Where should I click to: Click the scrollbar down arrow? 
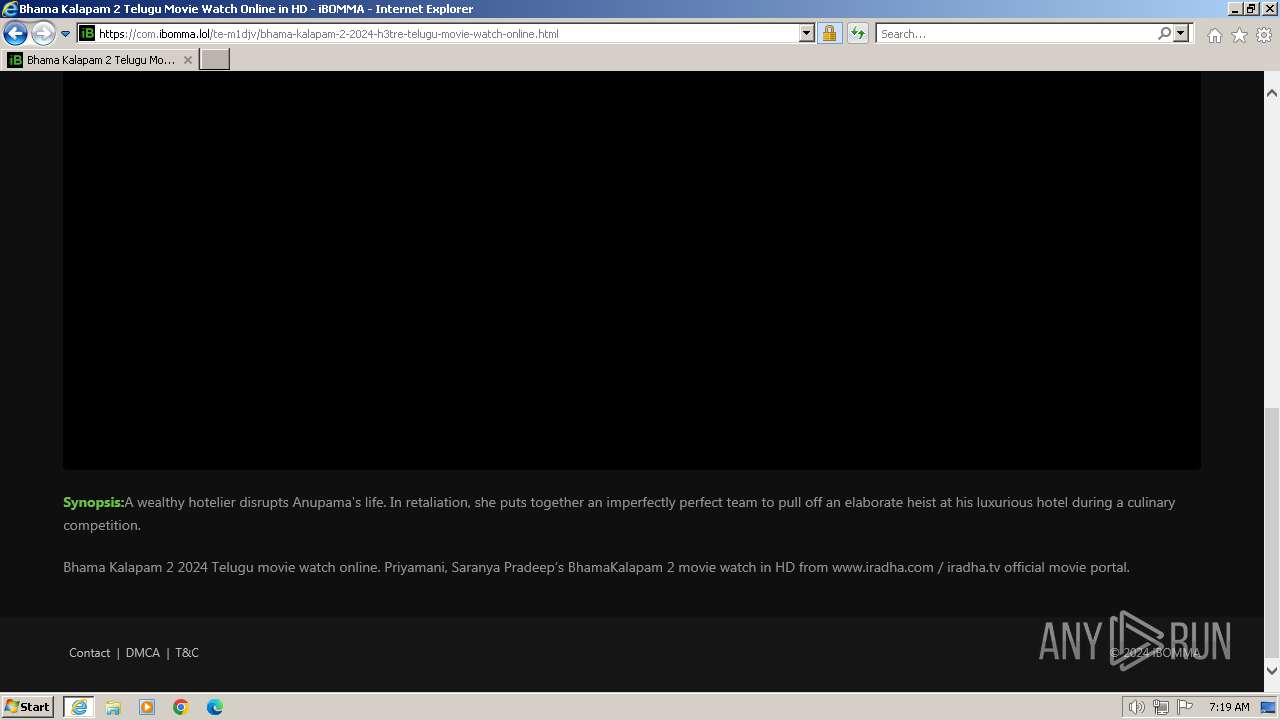click(x=1272, y=671)
